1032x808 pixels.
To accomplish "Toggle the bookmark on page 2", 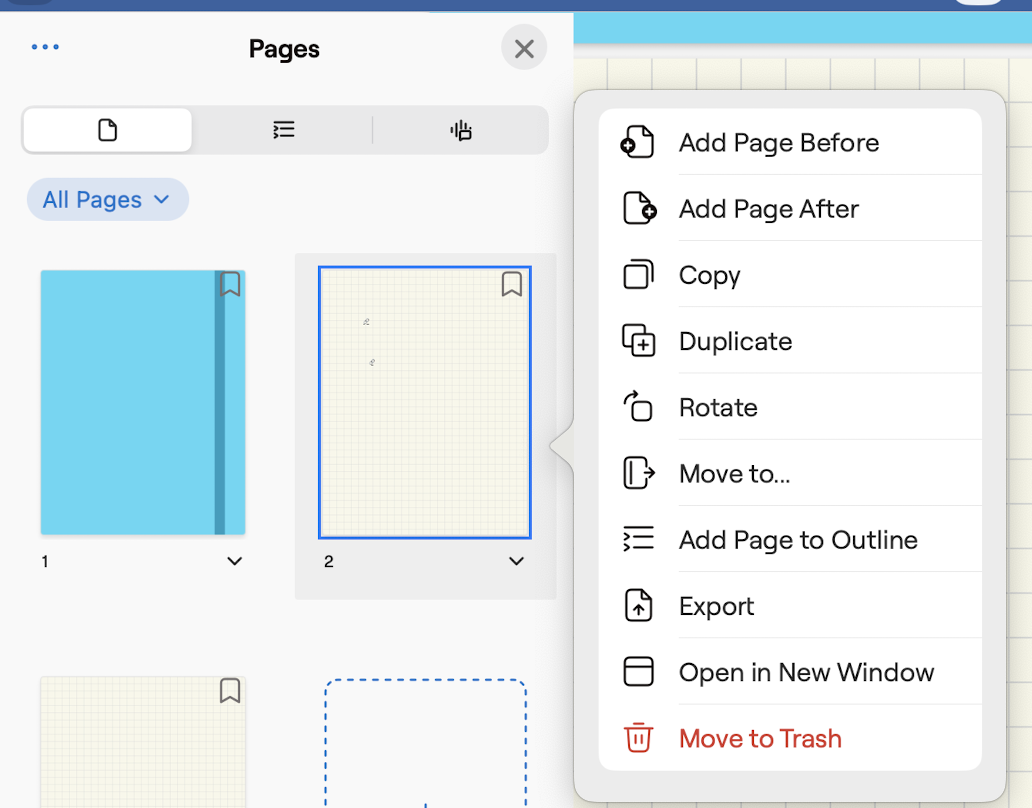I will [x=512, y=284].
